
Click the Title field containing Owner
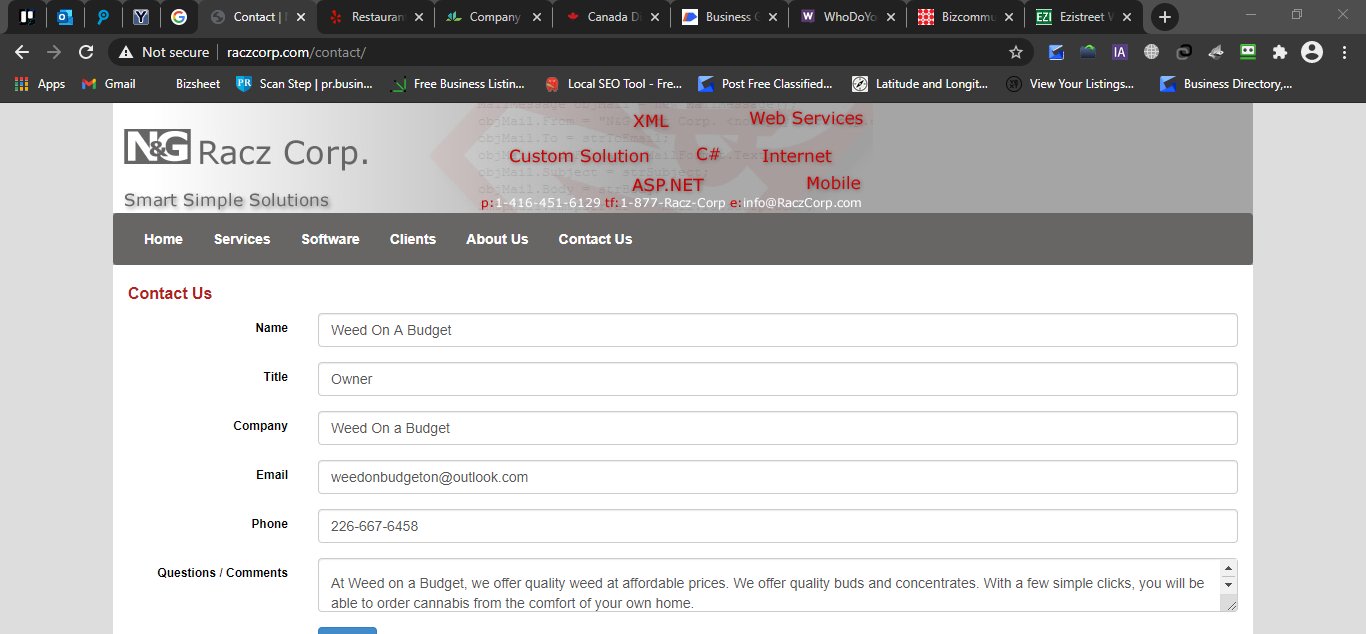(777, 379)
